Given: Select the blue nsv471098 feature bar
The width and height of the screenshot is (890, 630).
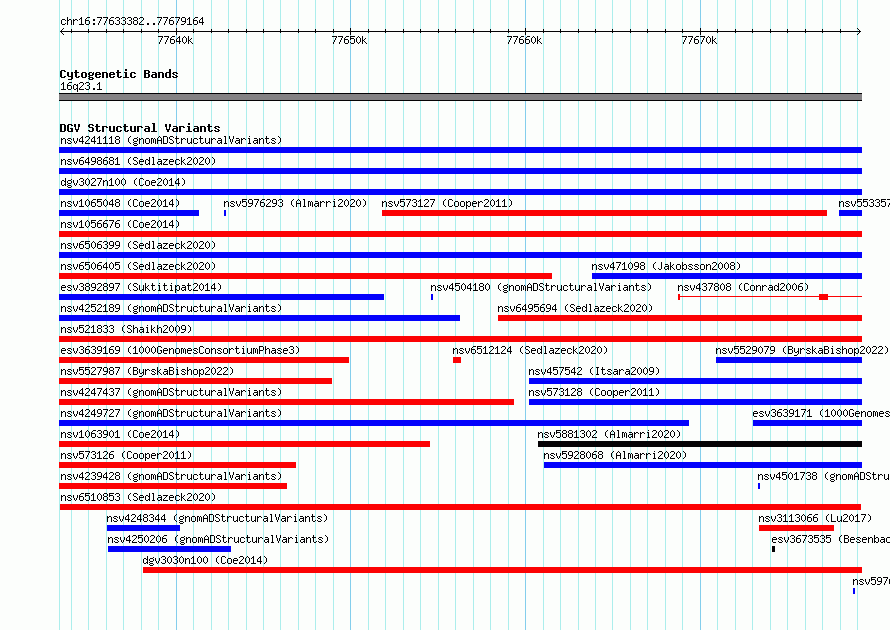Looking at the screenshot, I should 727,276.
